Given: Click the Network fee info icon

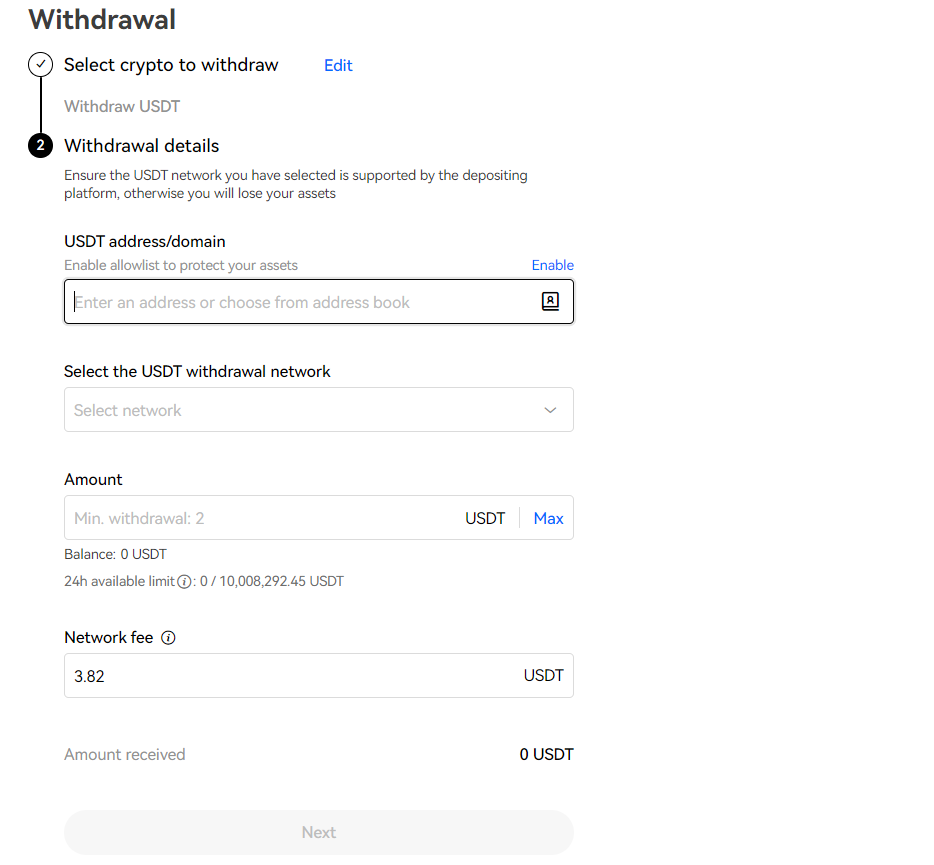Looking at the screenshot, I should pos(169,638).
